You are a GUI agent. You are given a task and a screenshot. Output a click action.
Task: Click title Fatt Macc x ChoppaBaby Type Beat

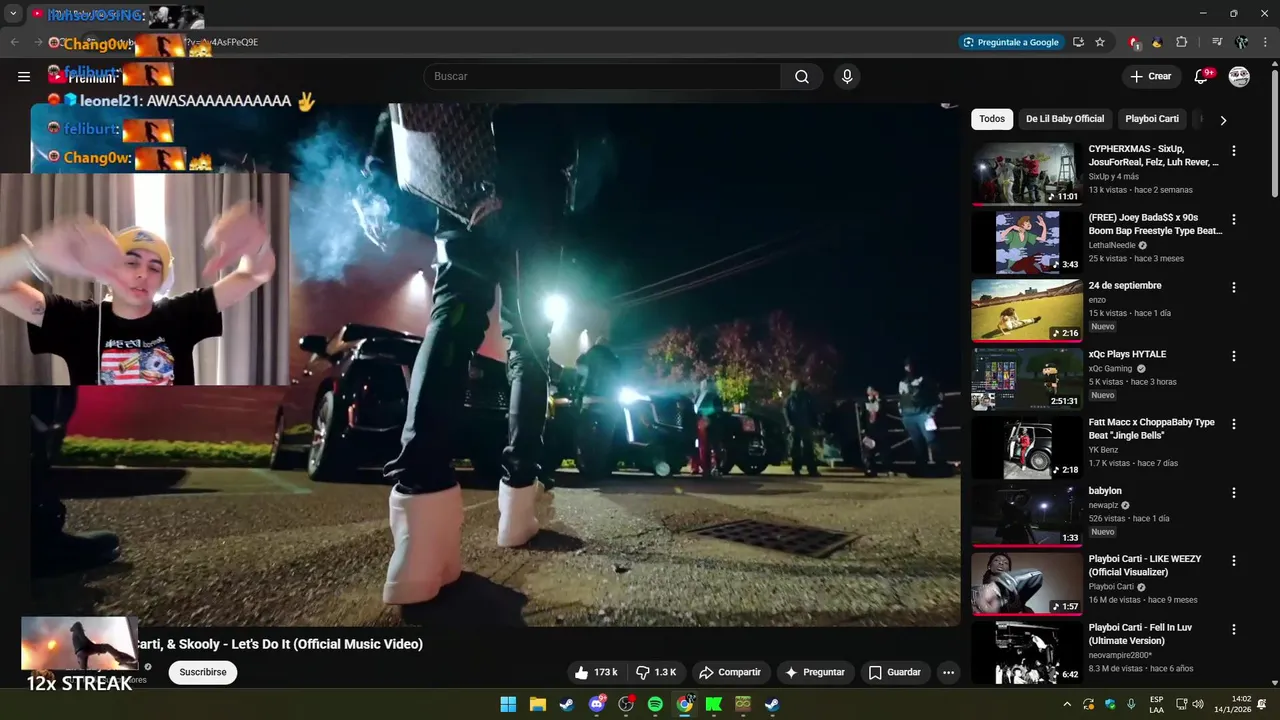tap(1152, 429)
